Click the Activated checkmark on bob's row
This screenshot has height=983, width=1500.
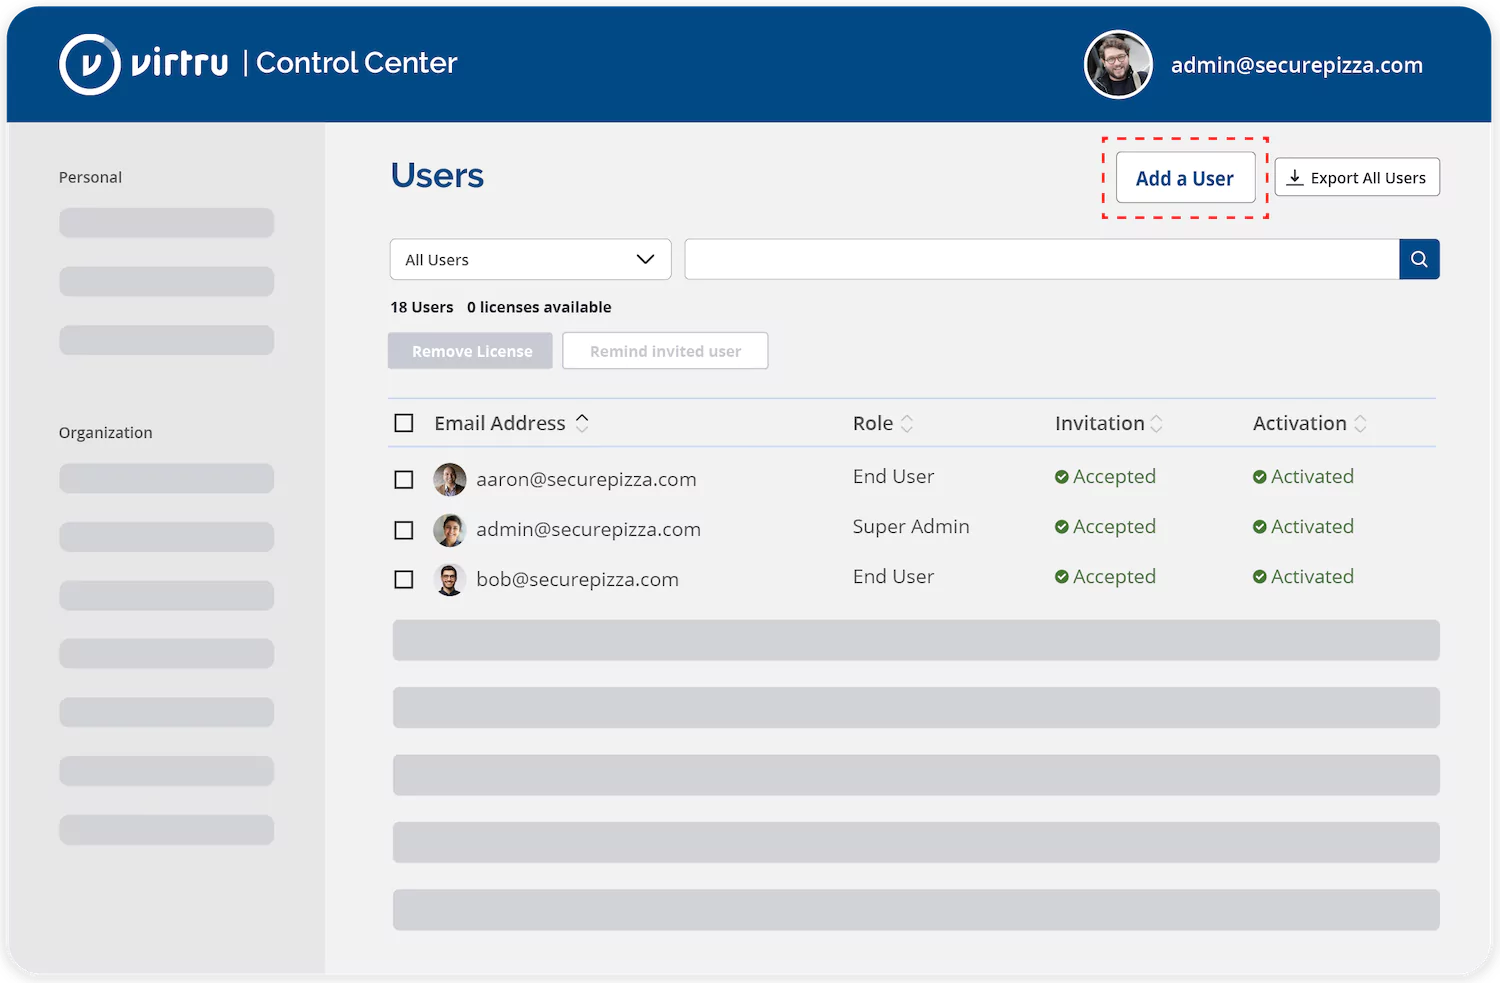point(1260,577)
